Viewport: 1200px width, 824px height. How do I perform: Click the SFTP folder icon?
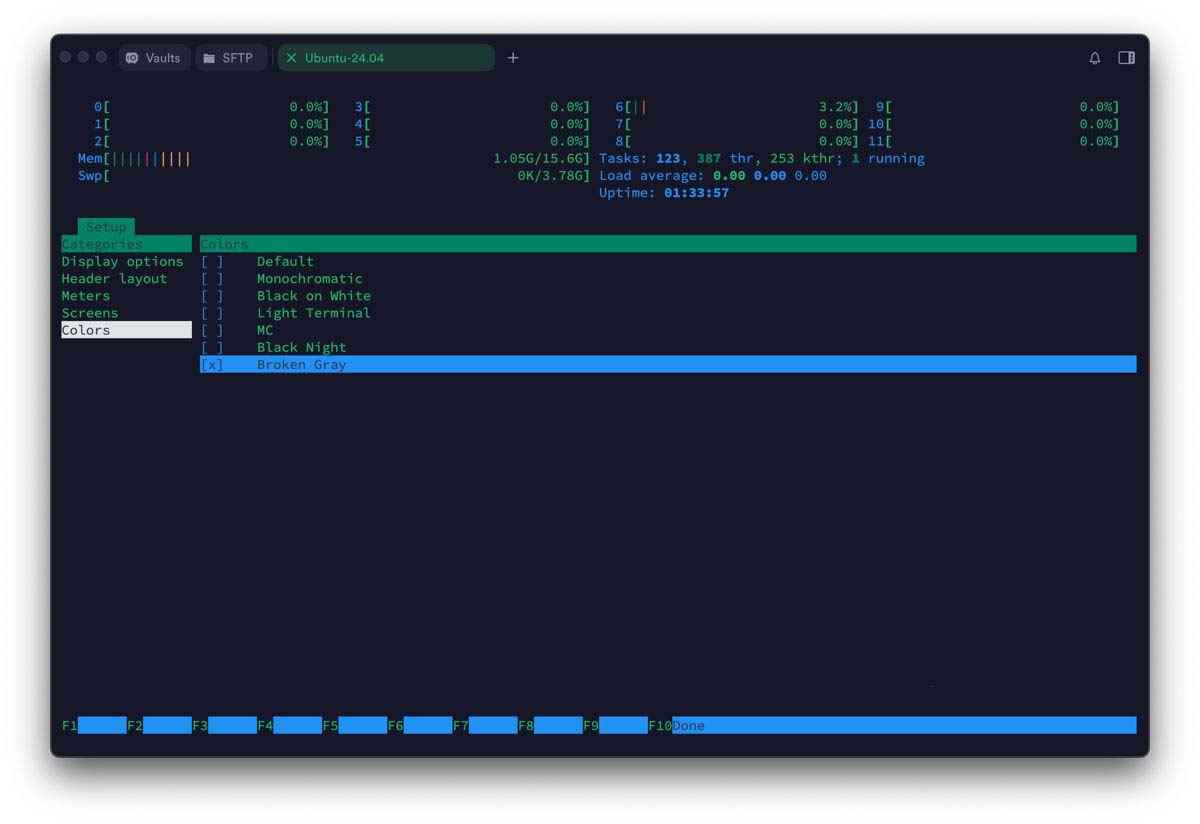209,58
